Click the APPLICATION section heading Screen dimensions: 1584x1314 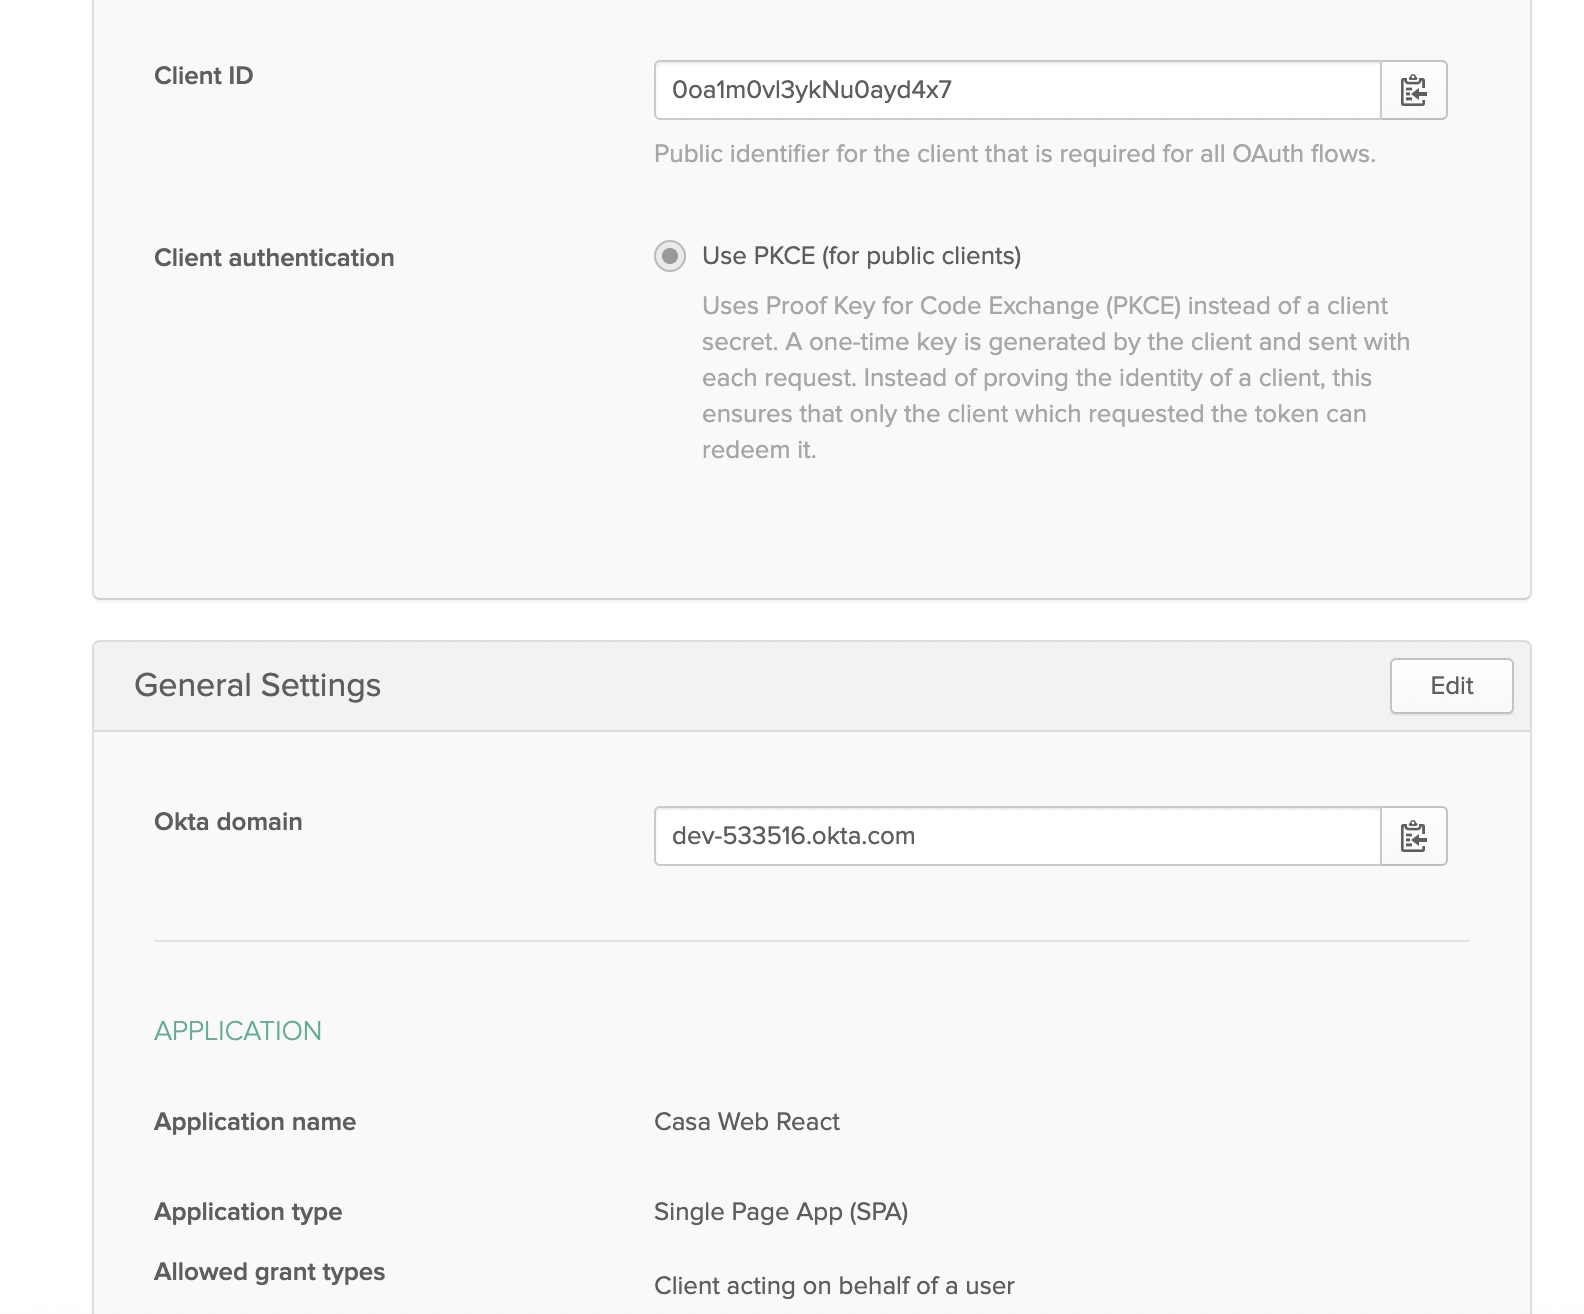point(238,1030)
